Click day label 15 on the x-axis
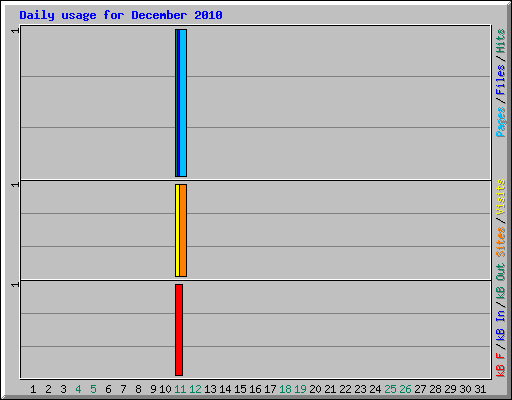The width and height of the screenshot is (512, 400). tap(240, 389)
